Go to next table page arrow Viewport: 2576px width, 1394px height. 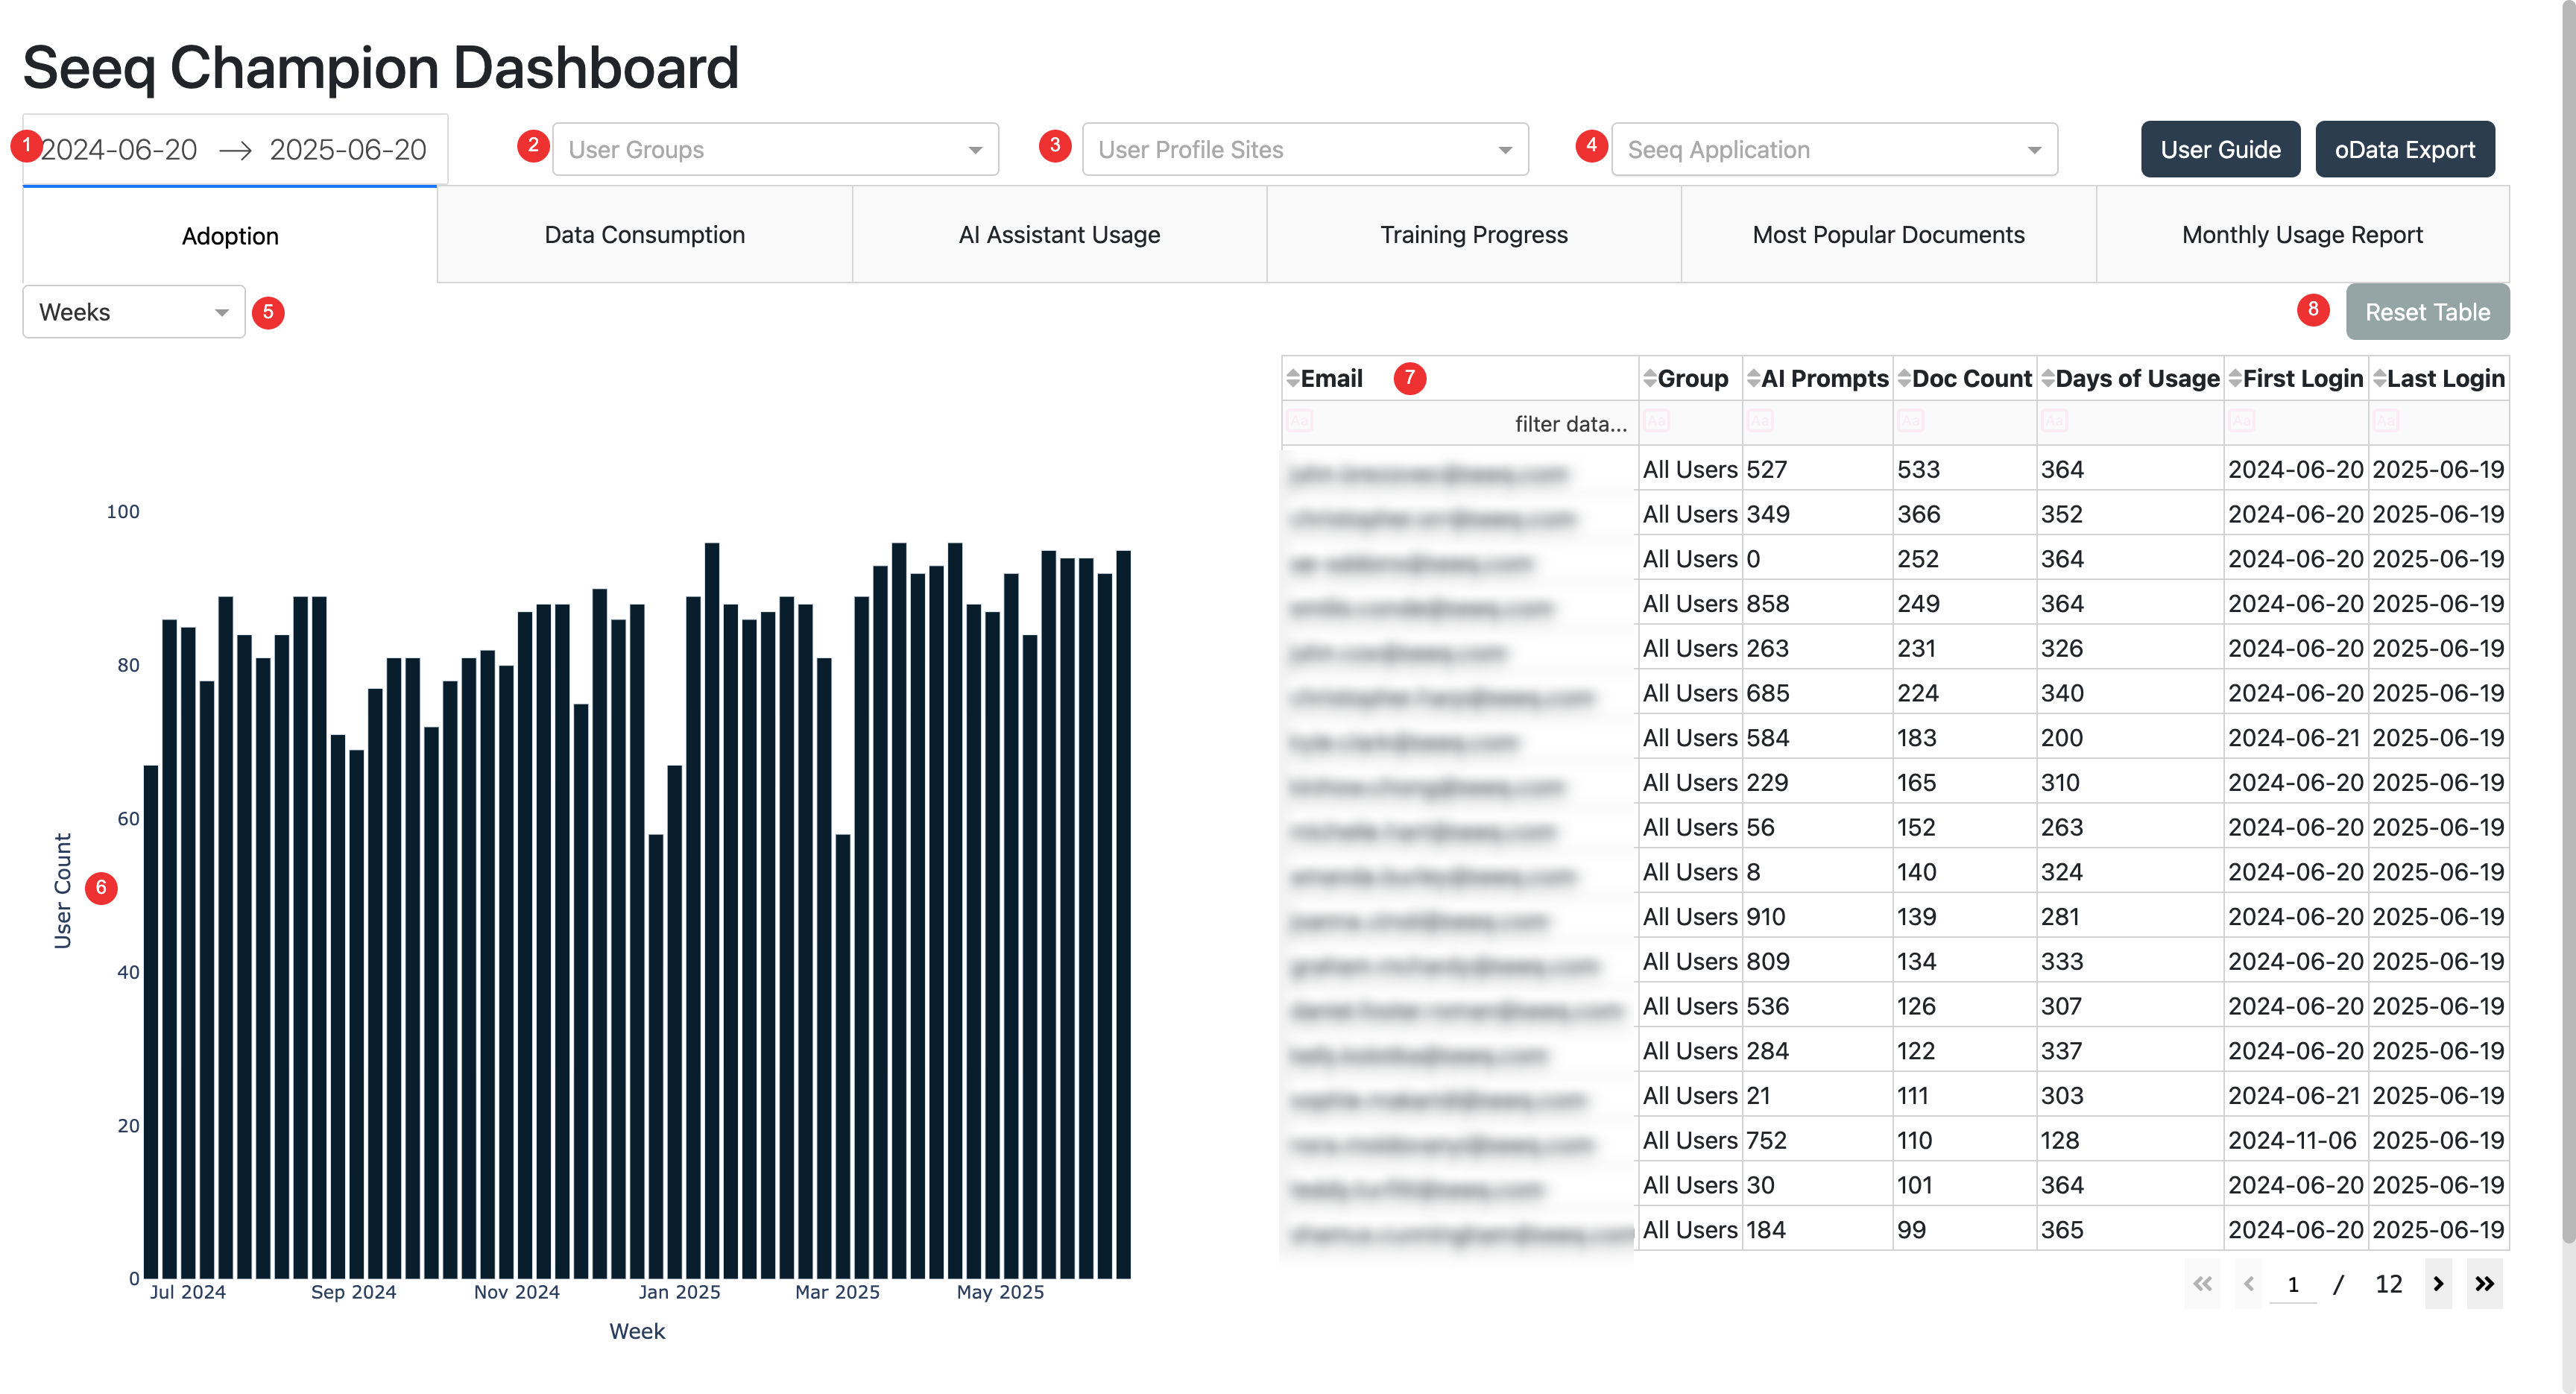pyautogui.click(x=2438, y=1284)
